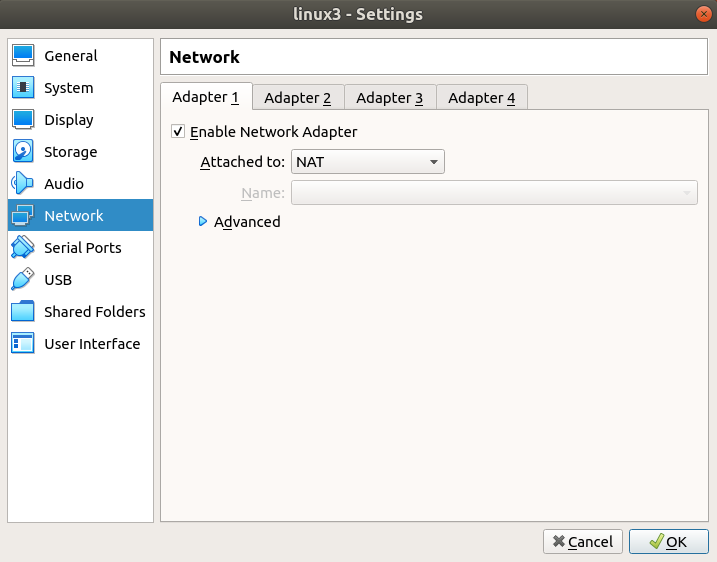The width and height of the screenshot is (717, 562).
Task: Click the Serial Ports connector icon
Action: pos(23,248)
